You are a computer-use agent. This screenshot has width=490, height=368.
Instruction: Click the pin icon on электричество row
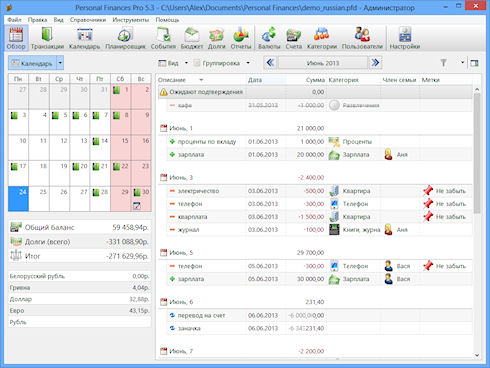[428, 191]
